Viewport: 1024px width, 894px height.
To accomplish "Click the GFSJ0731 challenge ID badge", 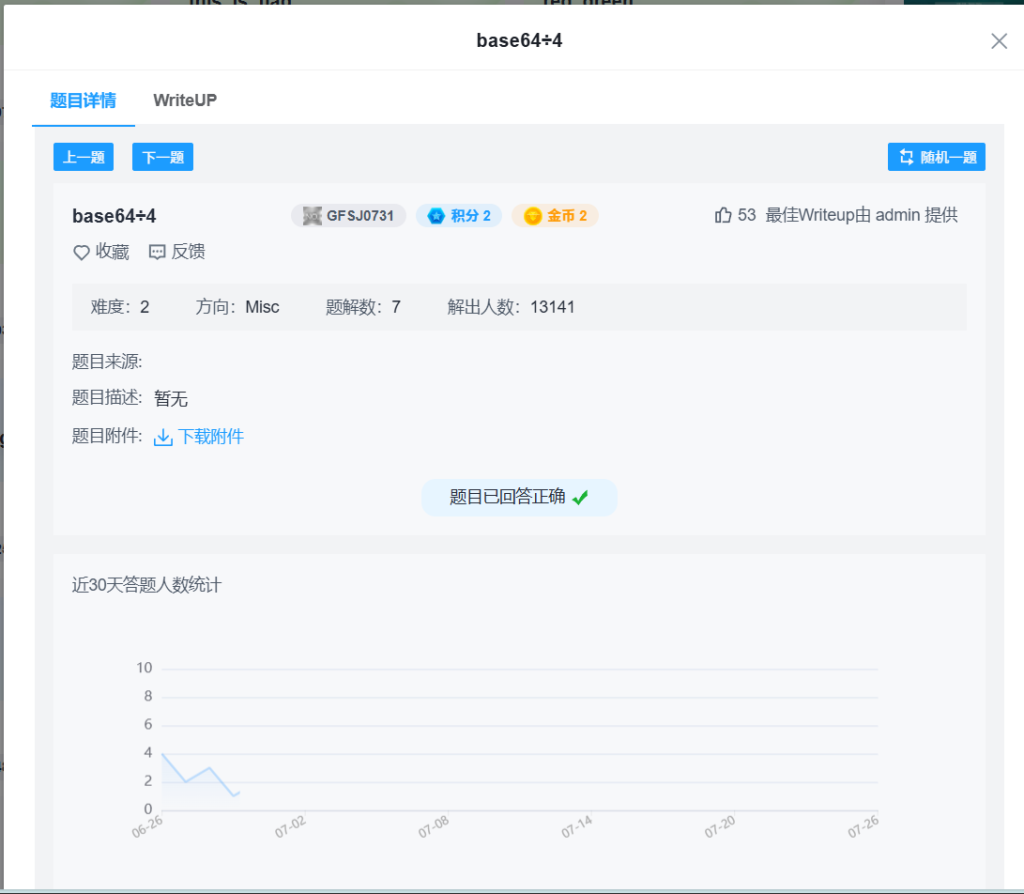I will pos(348,216).
